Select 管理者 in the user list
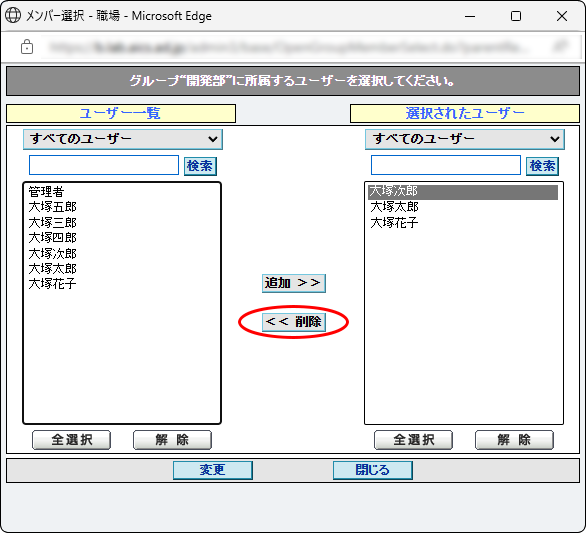Image resolution: width=586 pixels, height=533 pixels. pos(46,191)
